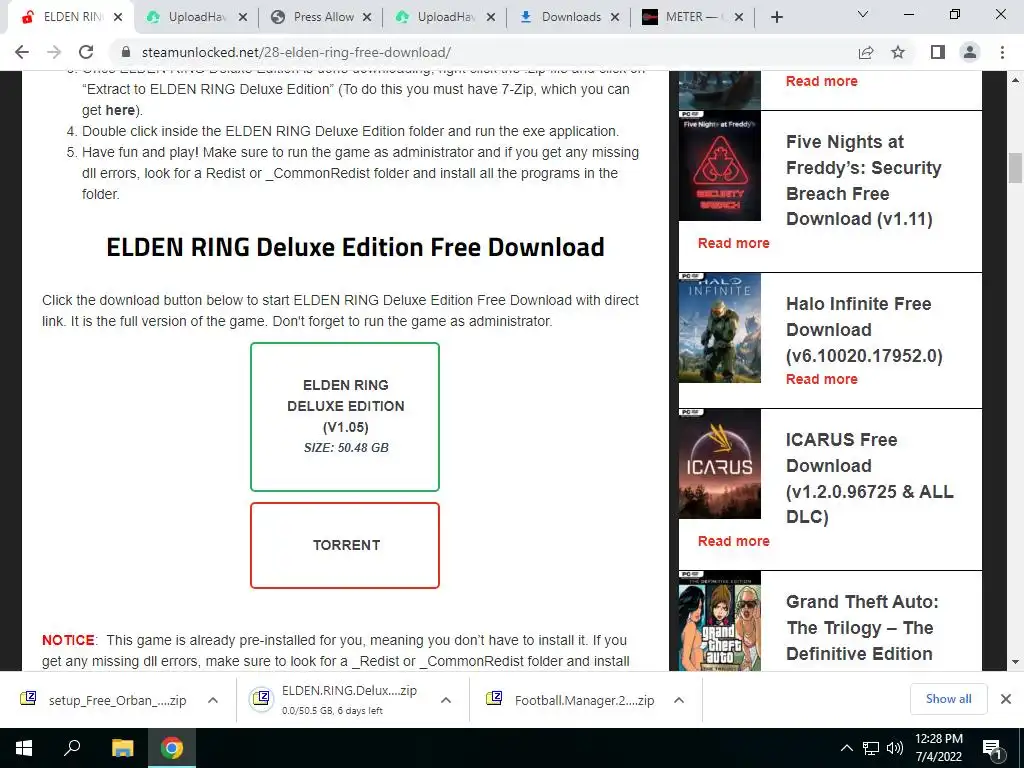Toggle the browser side panel icon
Image resolution: width=1024 pixels, height=768 pixels.
click(x=938, y=52)
